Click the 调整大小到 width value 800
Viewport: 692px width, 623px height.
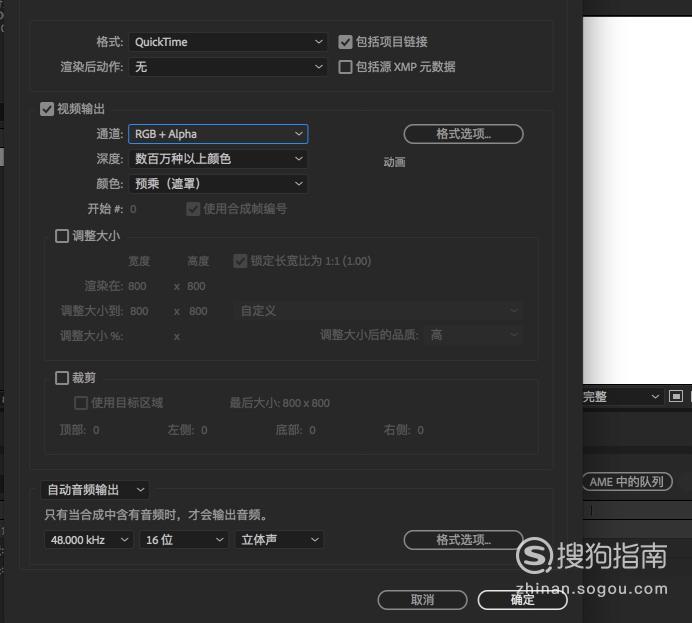click(139, 312)
